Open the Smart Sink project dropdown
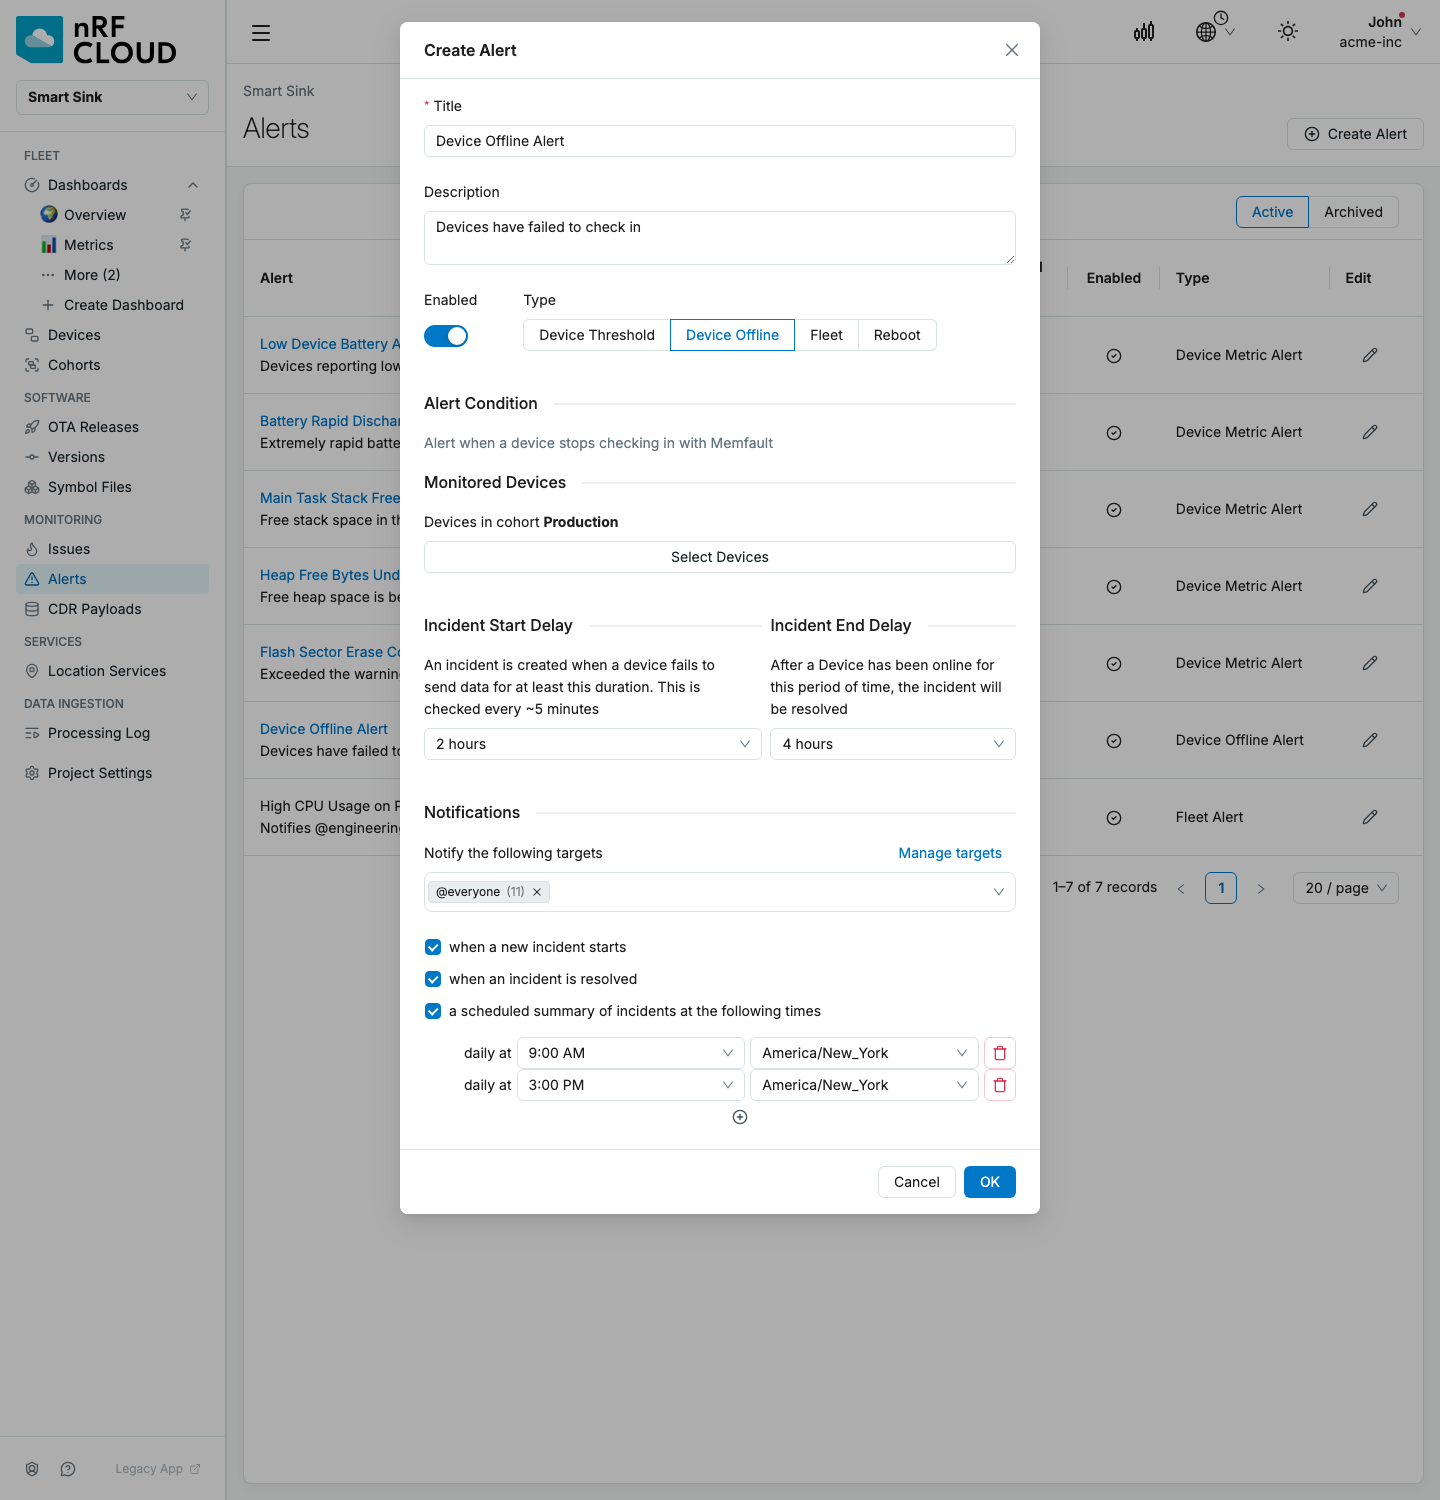Viewport: 1440px width, 1500px height. tap(112, 97)
